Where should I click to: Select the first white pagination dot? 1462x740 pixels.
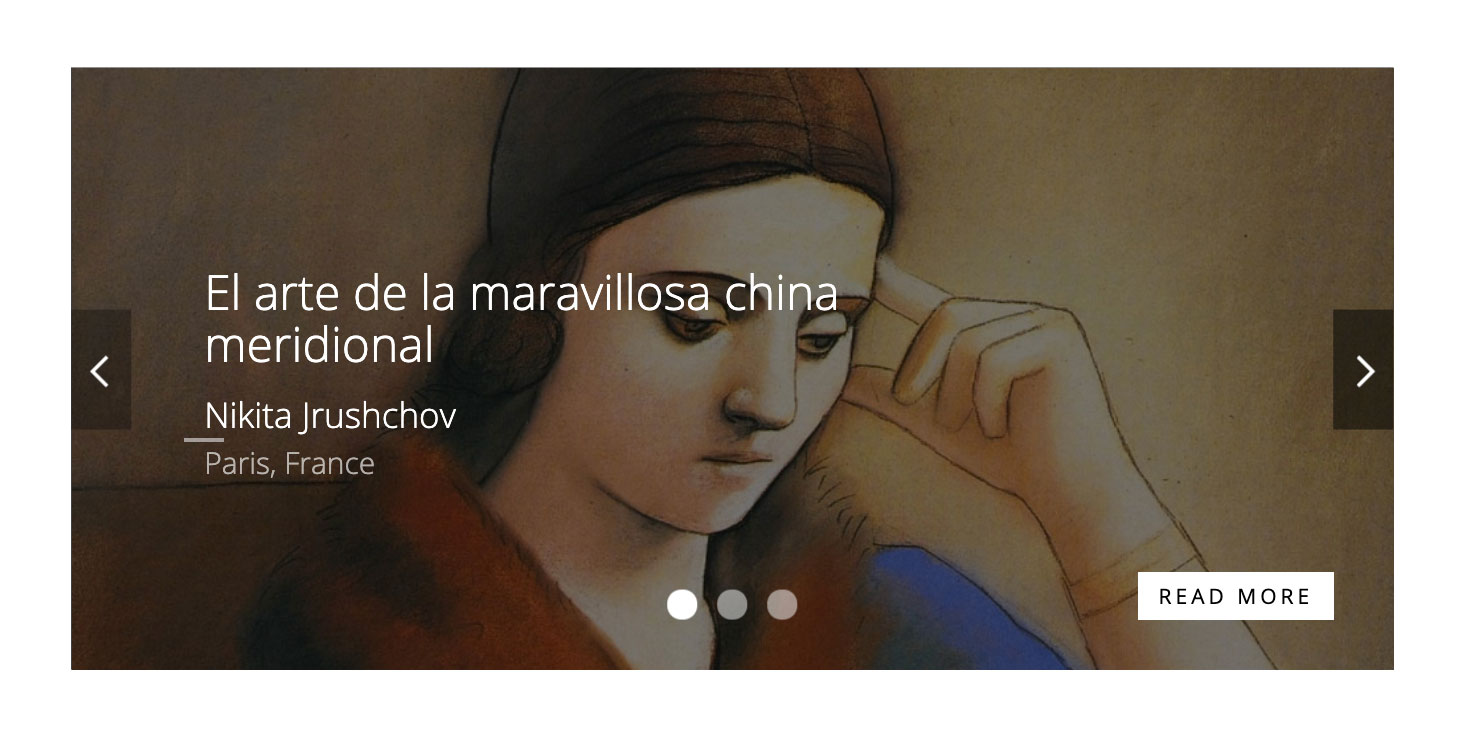682,604
